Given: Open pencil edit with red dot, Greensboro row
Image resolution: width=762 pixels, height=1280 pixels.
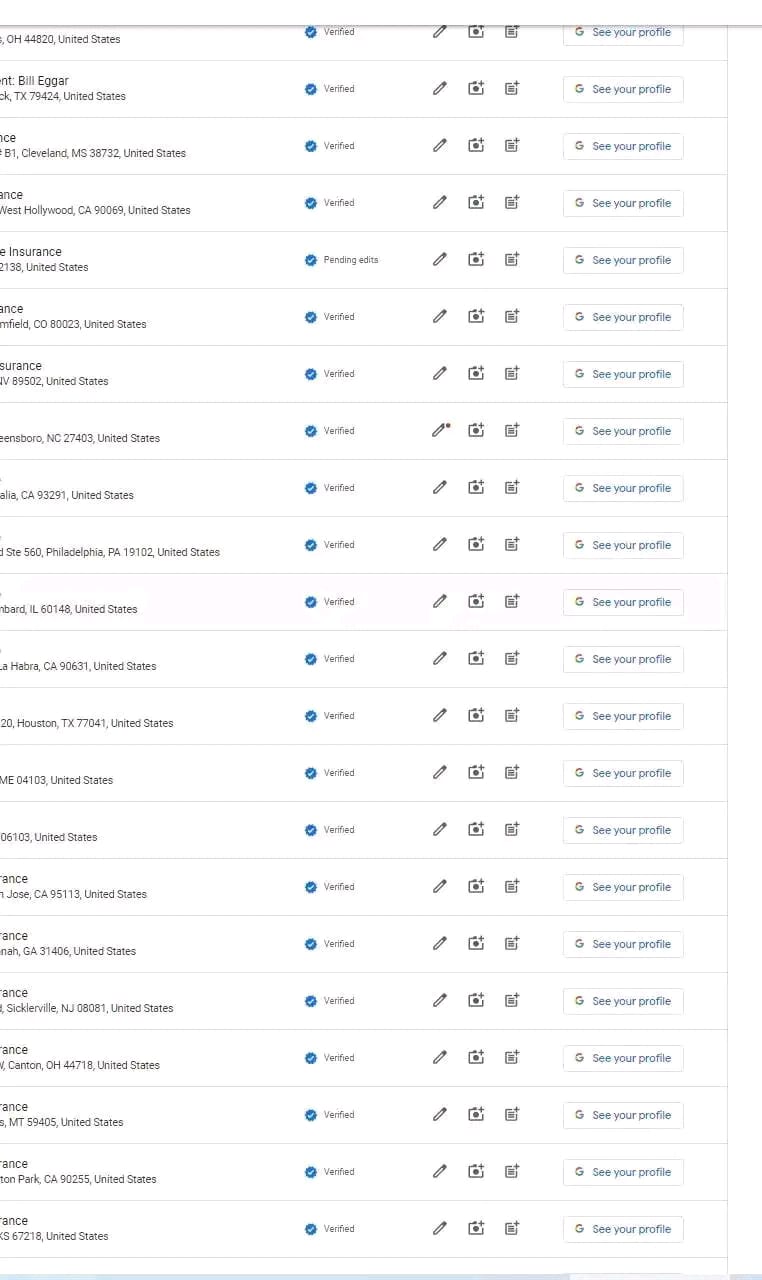Looking at the screenshot, I should [440, 431].
